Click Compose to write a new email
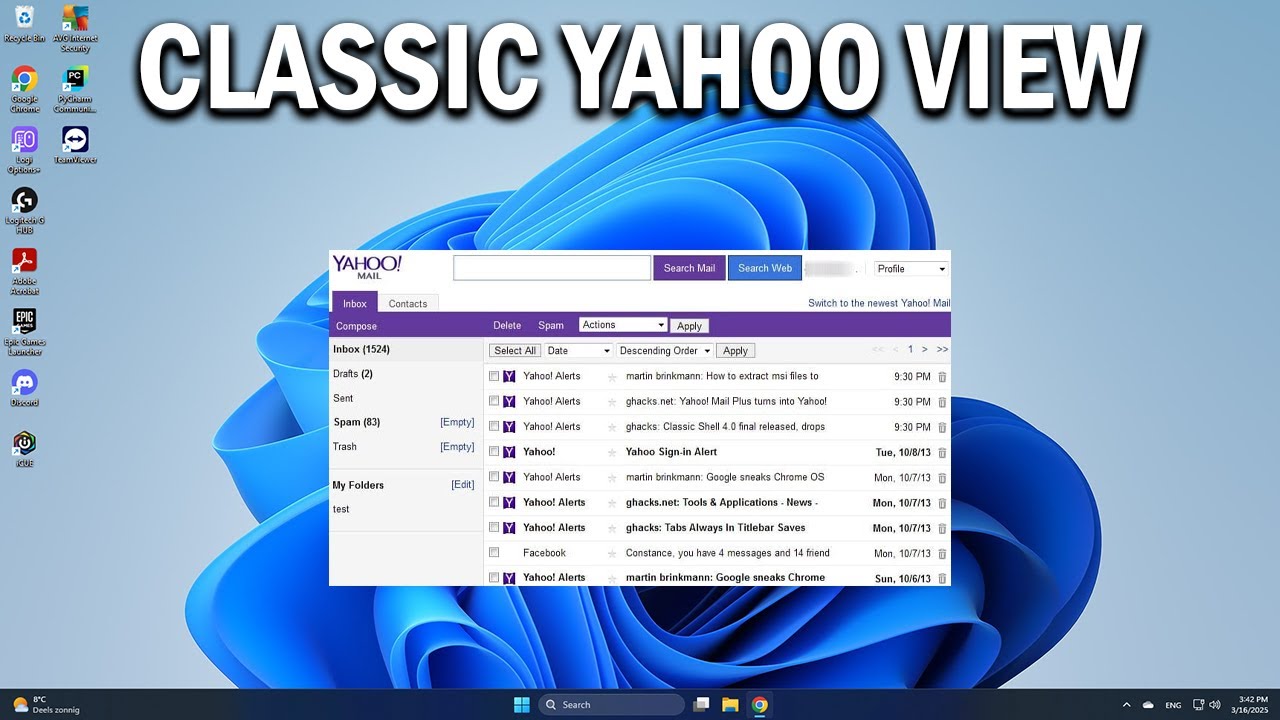The width and height of the screenshot is (1280, 720). (356, 326)
